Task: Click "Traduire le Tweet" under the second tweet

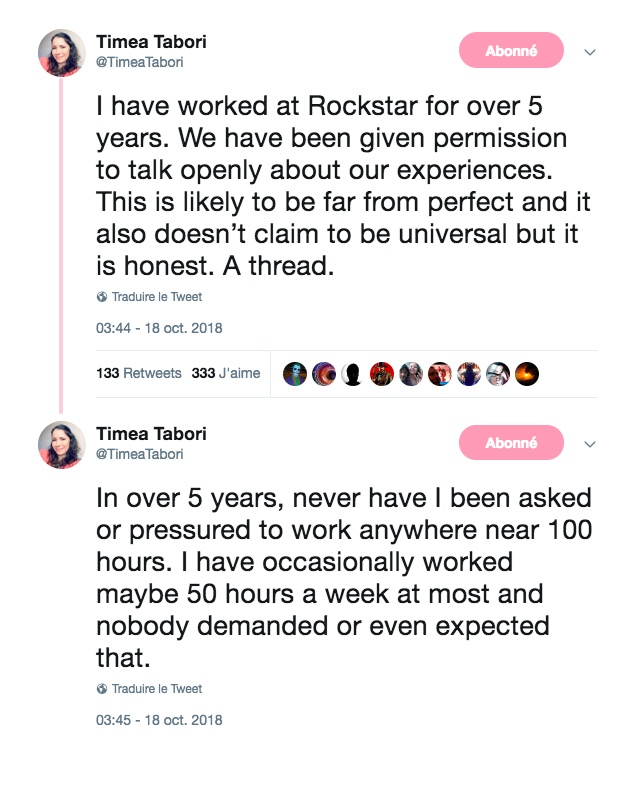Action: pyautogui.click(x=156, y=689)
